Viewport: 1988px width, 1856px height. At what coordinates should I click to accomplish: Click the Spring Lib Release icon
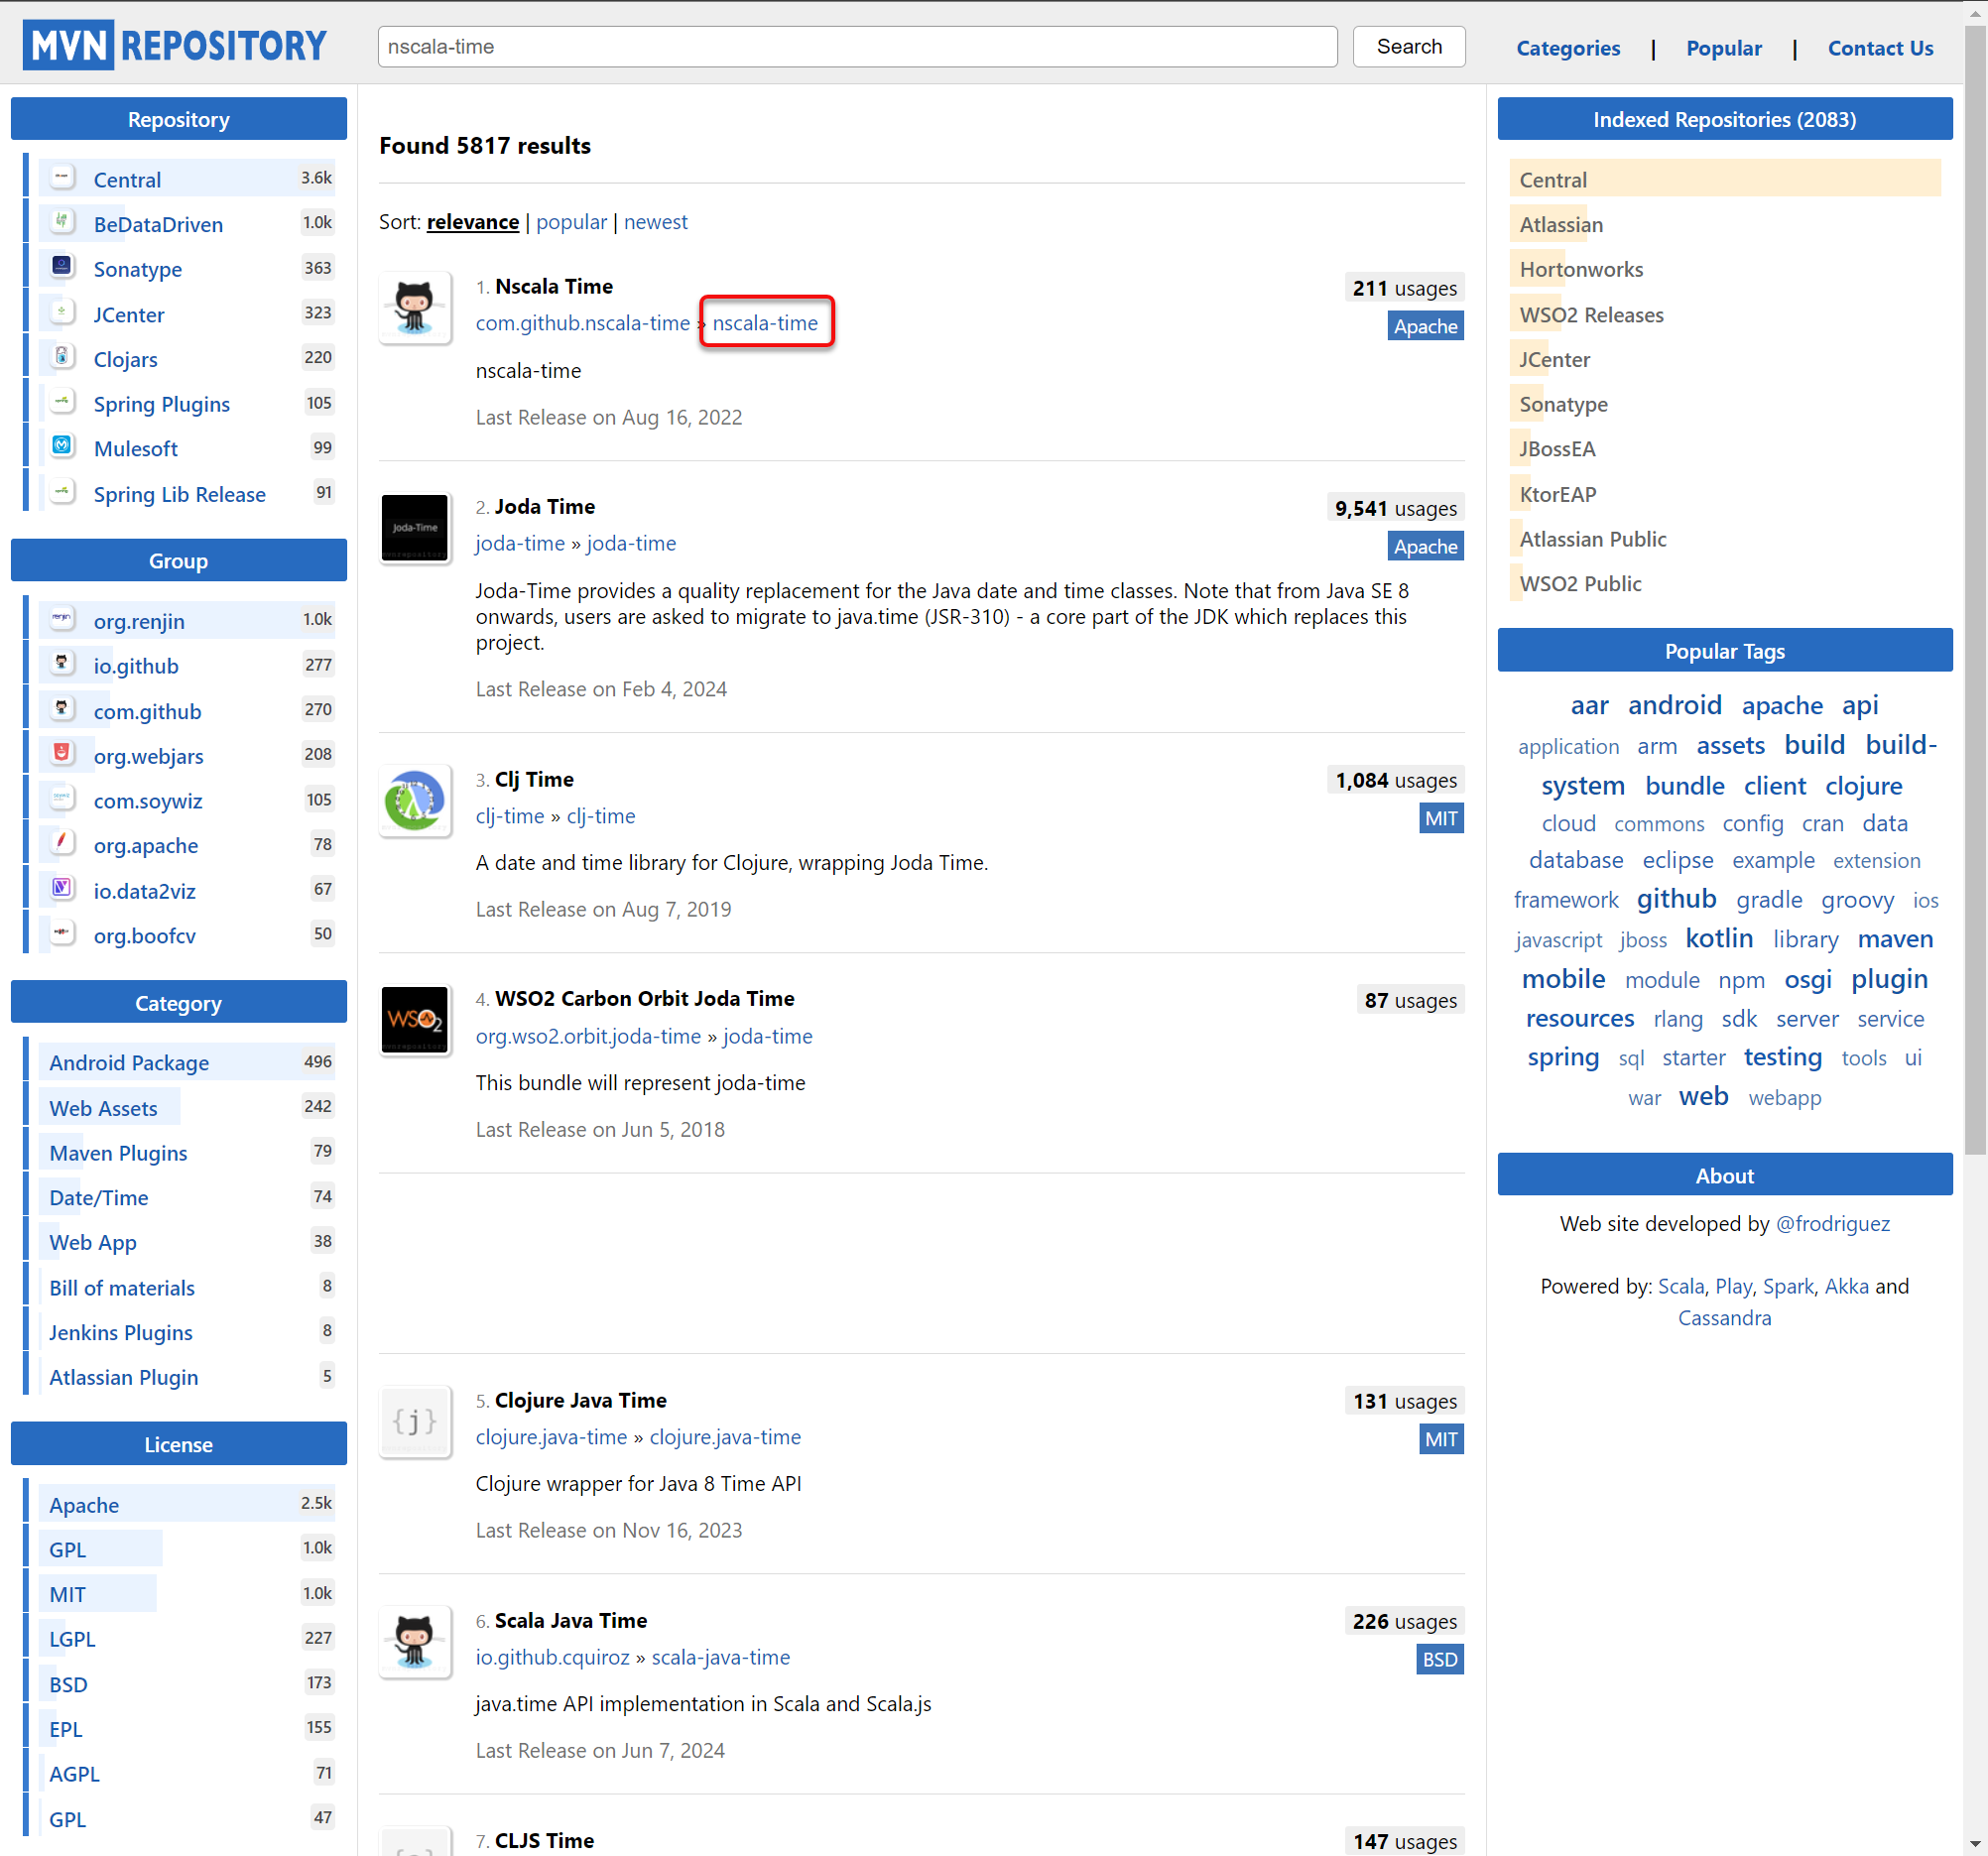[x=62, y=492]
